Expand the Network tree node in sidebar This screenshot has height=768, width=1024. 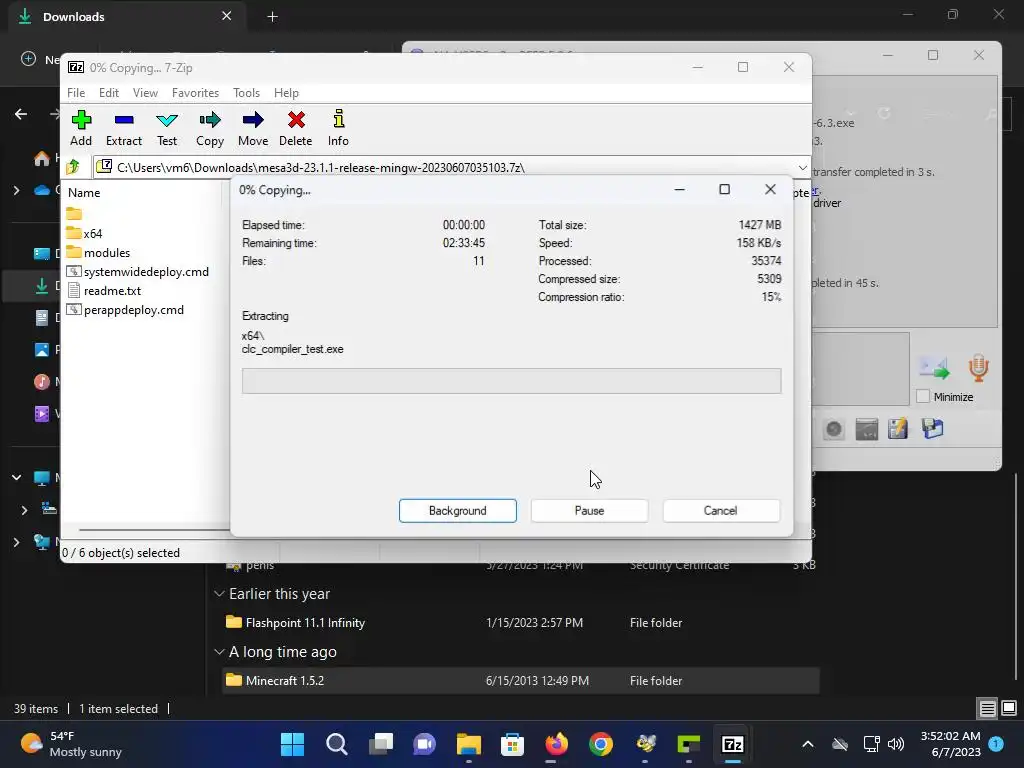[16, 541]
